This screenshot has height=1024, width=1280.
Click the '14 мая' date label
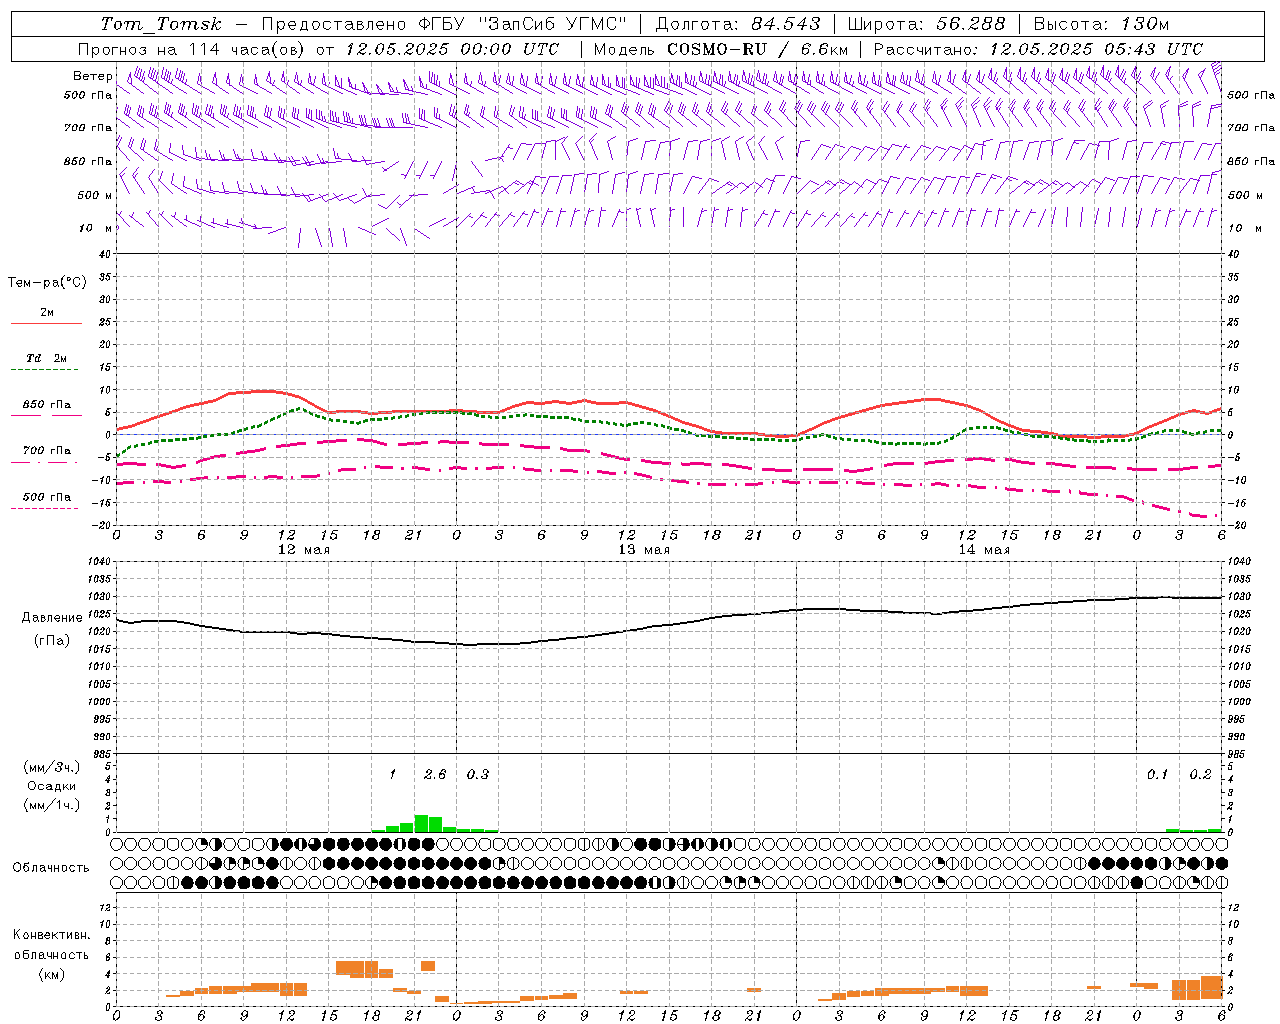(x=984, y=550)
